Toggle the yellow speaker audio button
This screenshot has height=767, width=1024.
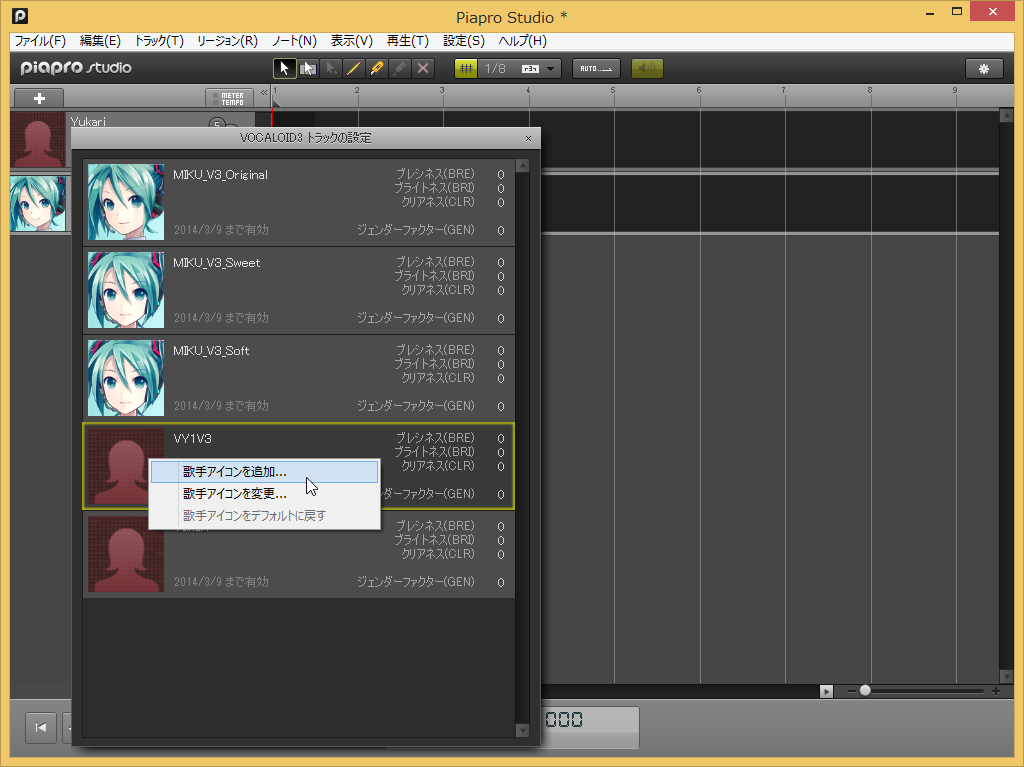tap(647, 69)
